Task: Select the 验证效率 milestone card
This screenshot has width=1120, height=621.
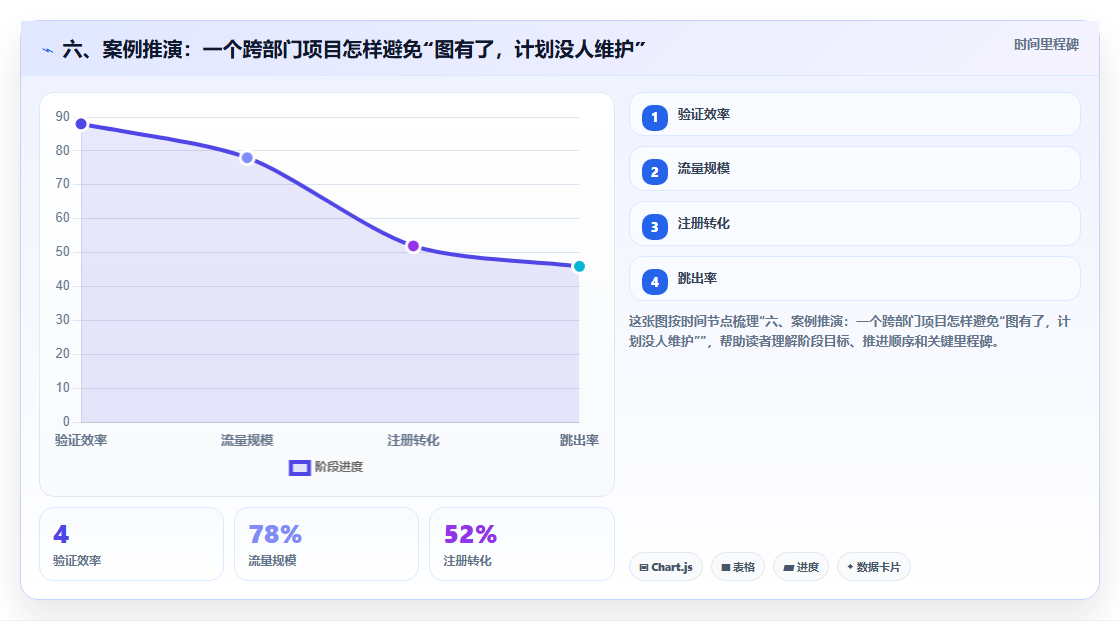Action: click(854, 114)
